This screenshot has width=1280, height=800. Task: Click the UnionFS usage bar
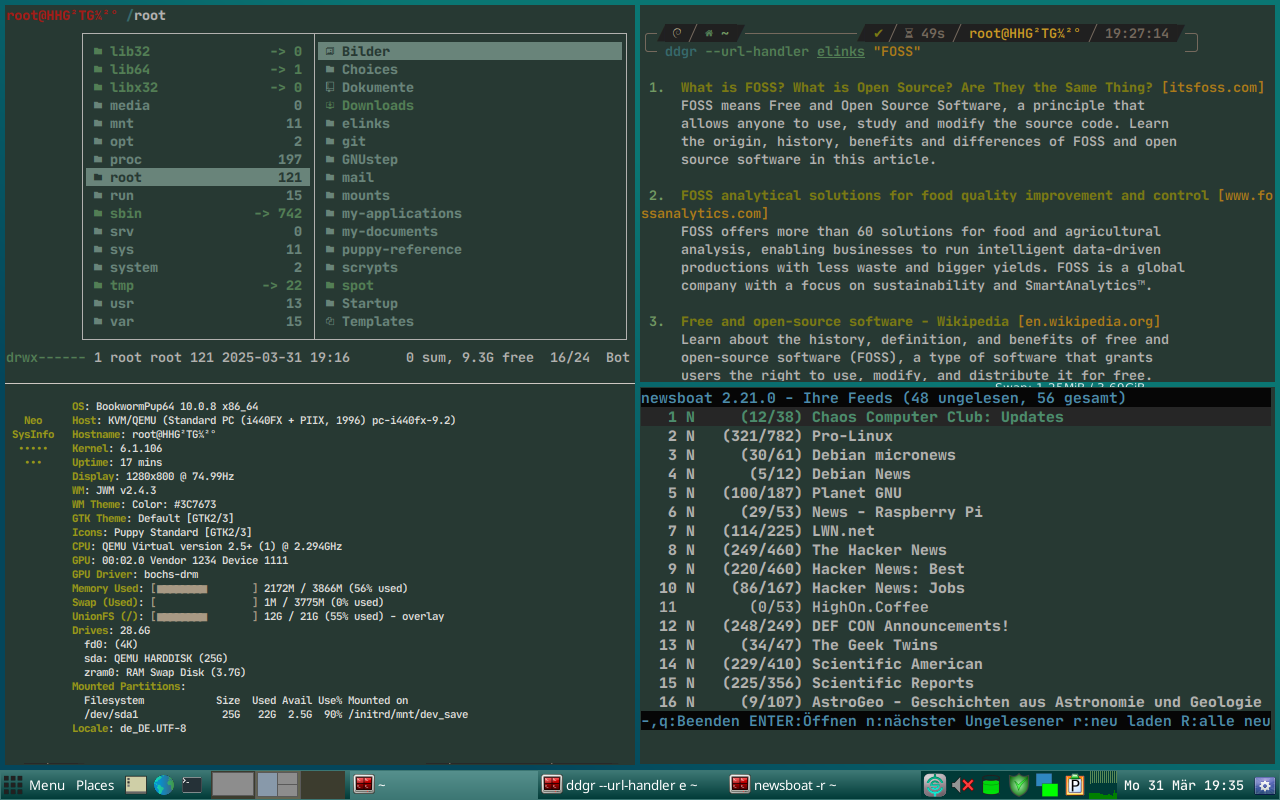click(x=205, y=617)
